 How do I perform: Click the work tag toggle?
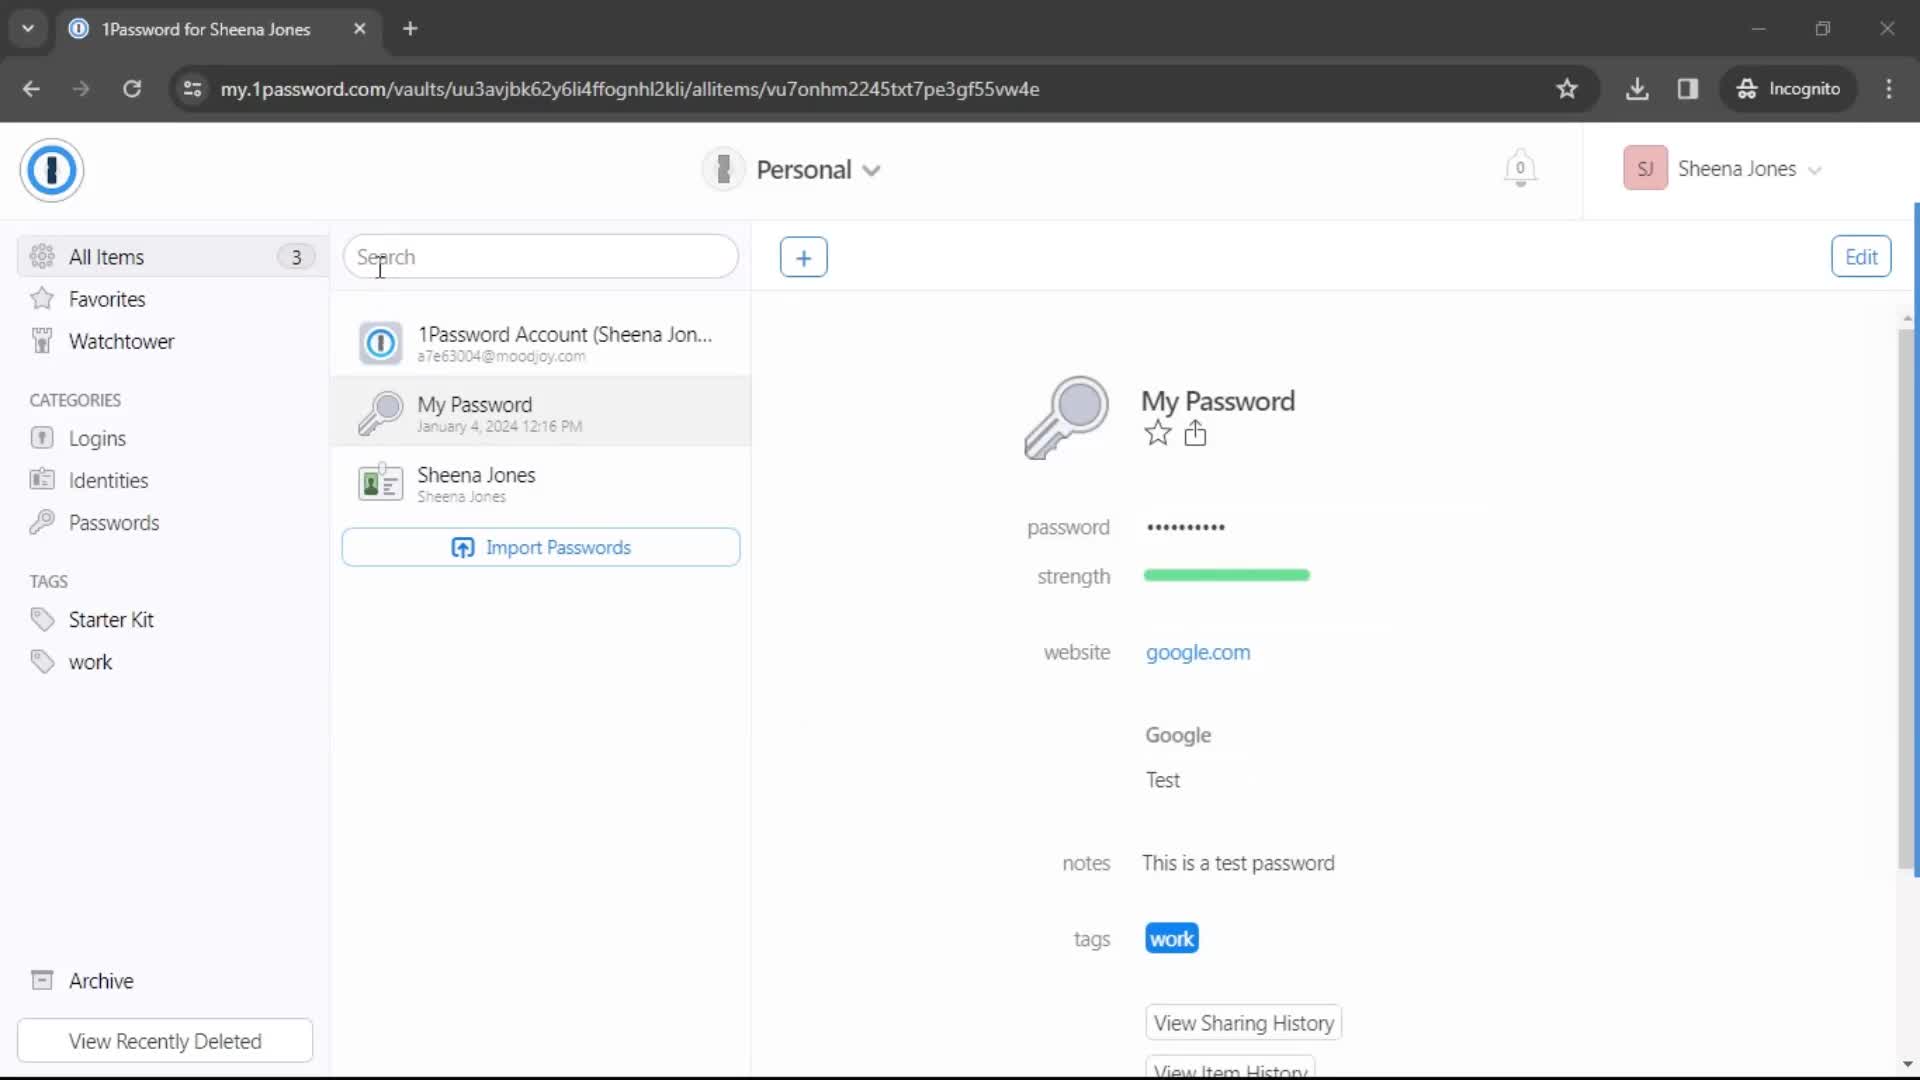coord(1171,938)
